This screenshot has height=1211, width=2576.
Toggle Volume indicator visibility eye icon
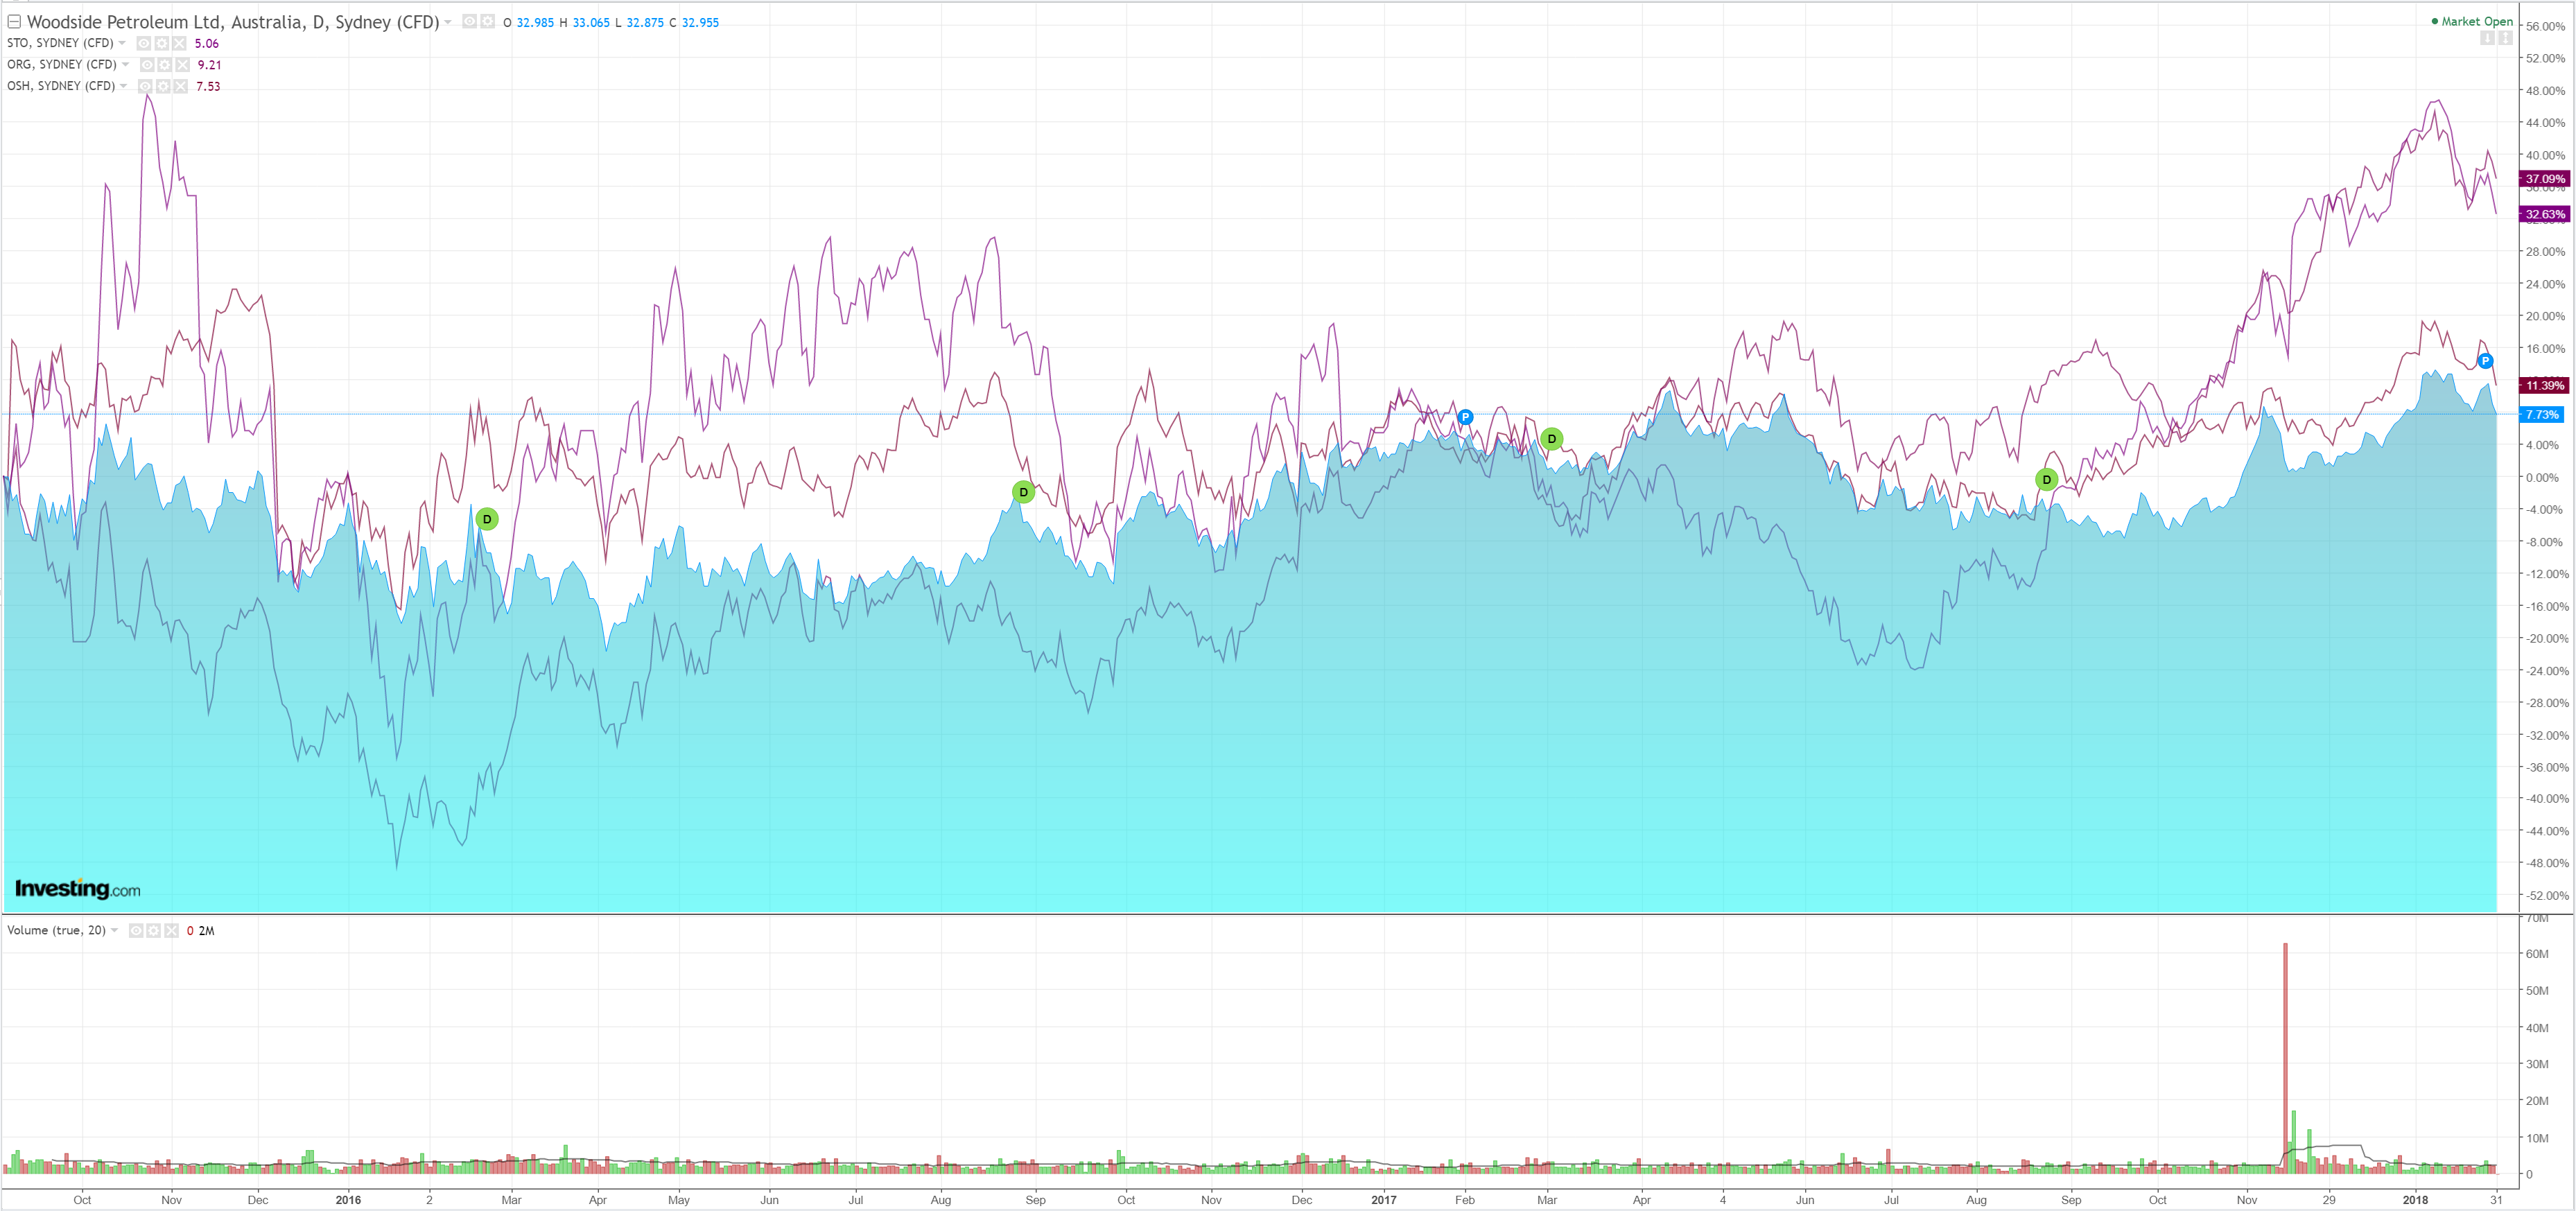[x=136, y=931]
